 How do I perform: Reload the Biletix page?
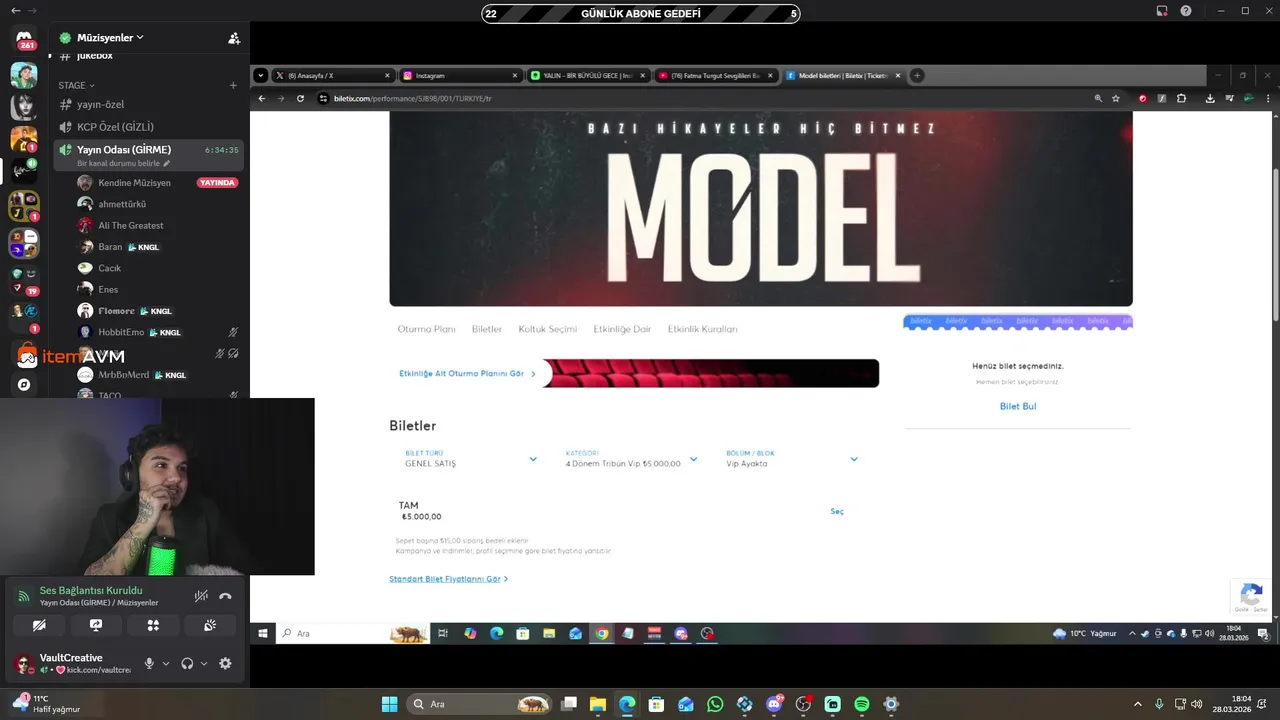click(300, 98)
